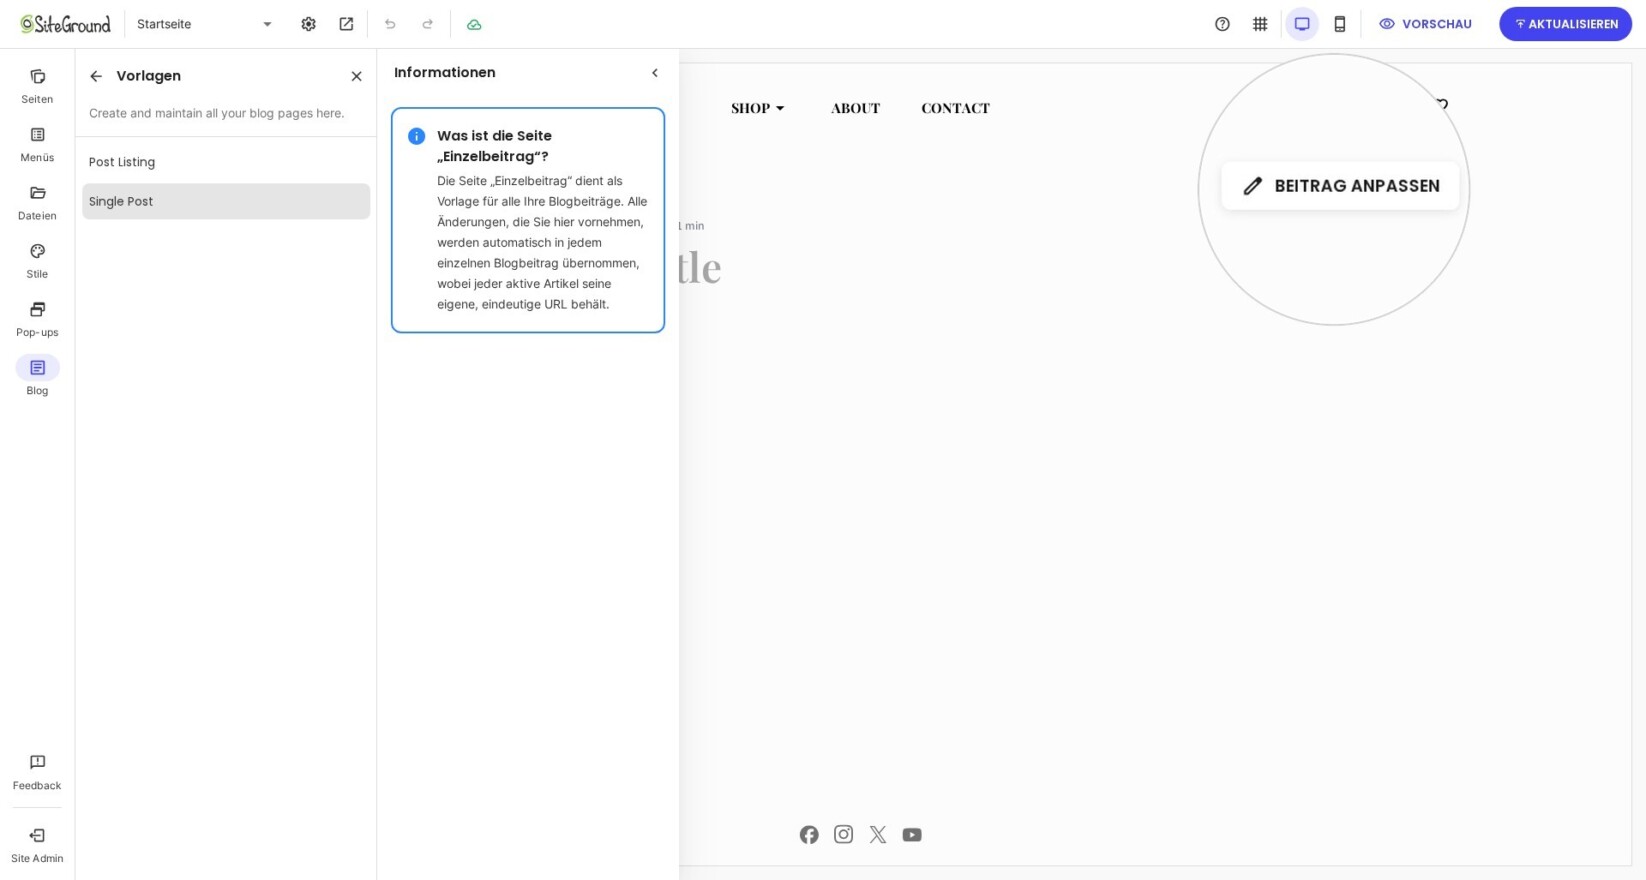Screen dimensions: 1646x880
Task: Click the blue info icon
Action: (416, 136)
